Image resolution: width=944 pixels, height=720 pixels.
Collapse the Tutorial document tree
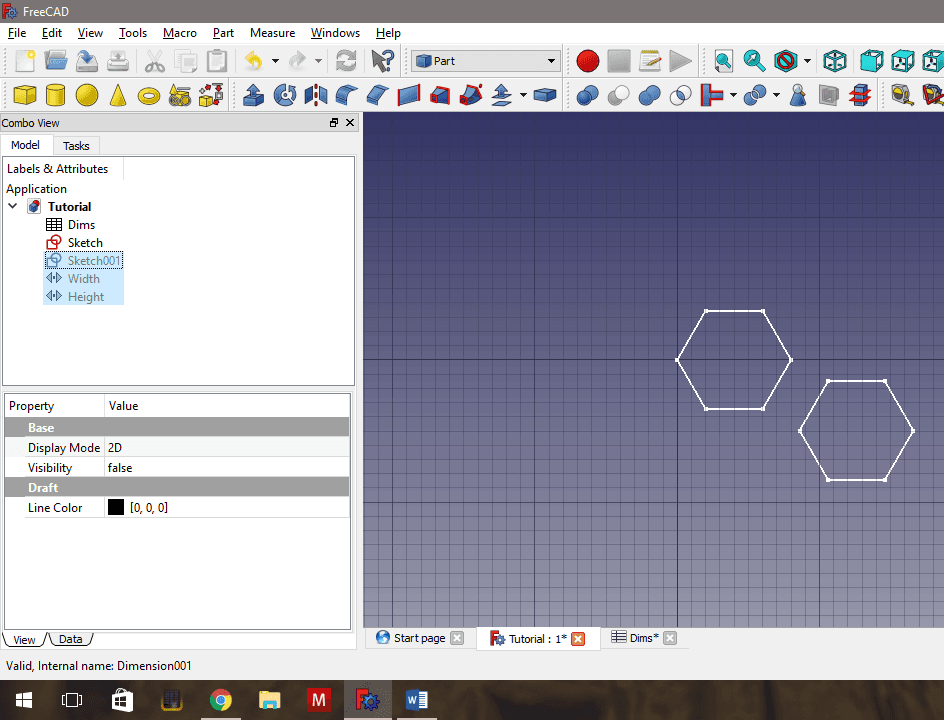[13, 206]
